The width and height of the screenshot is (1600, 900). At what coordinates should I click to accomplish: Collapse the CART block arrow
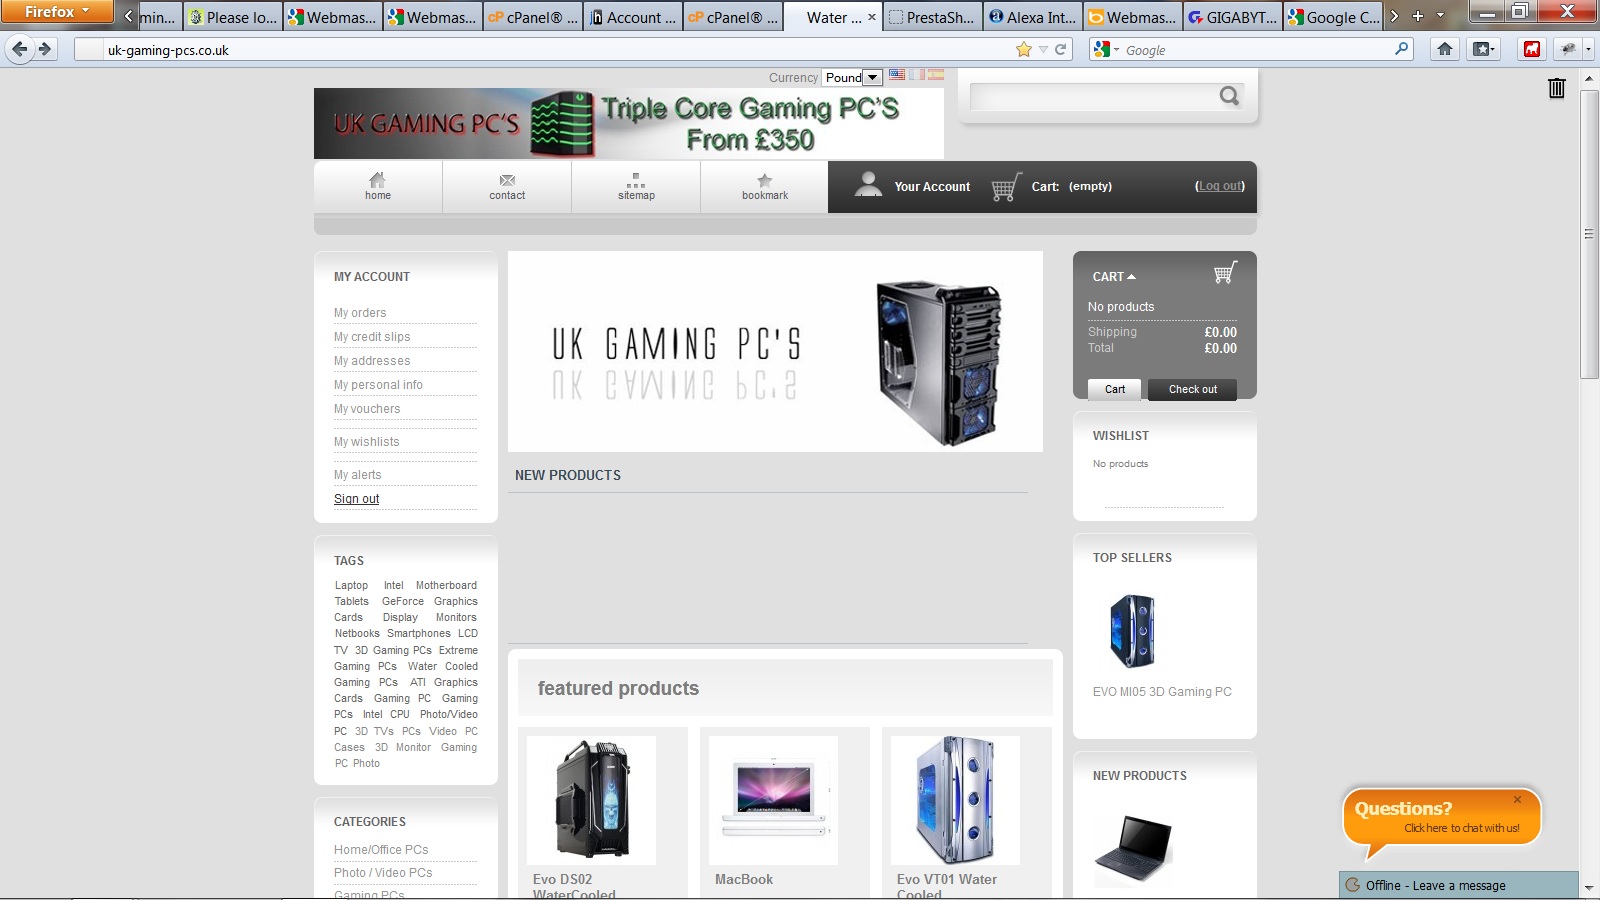click(1131, 277)
